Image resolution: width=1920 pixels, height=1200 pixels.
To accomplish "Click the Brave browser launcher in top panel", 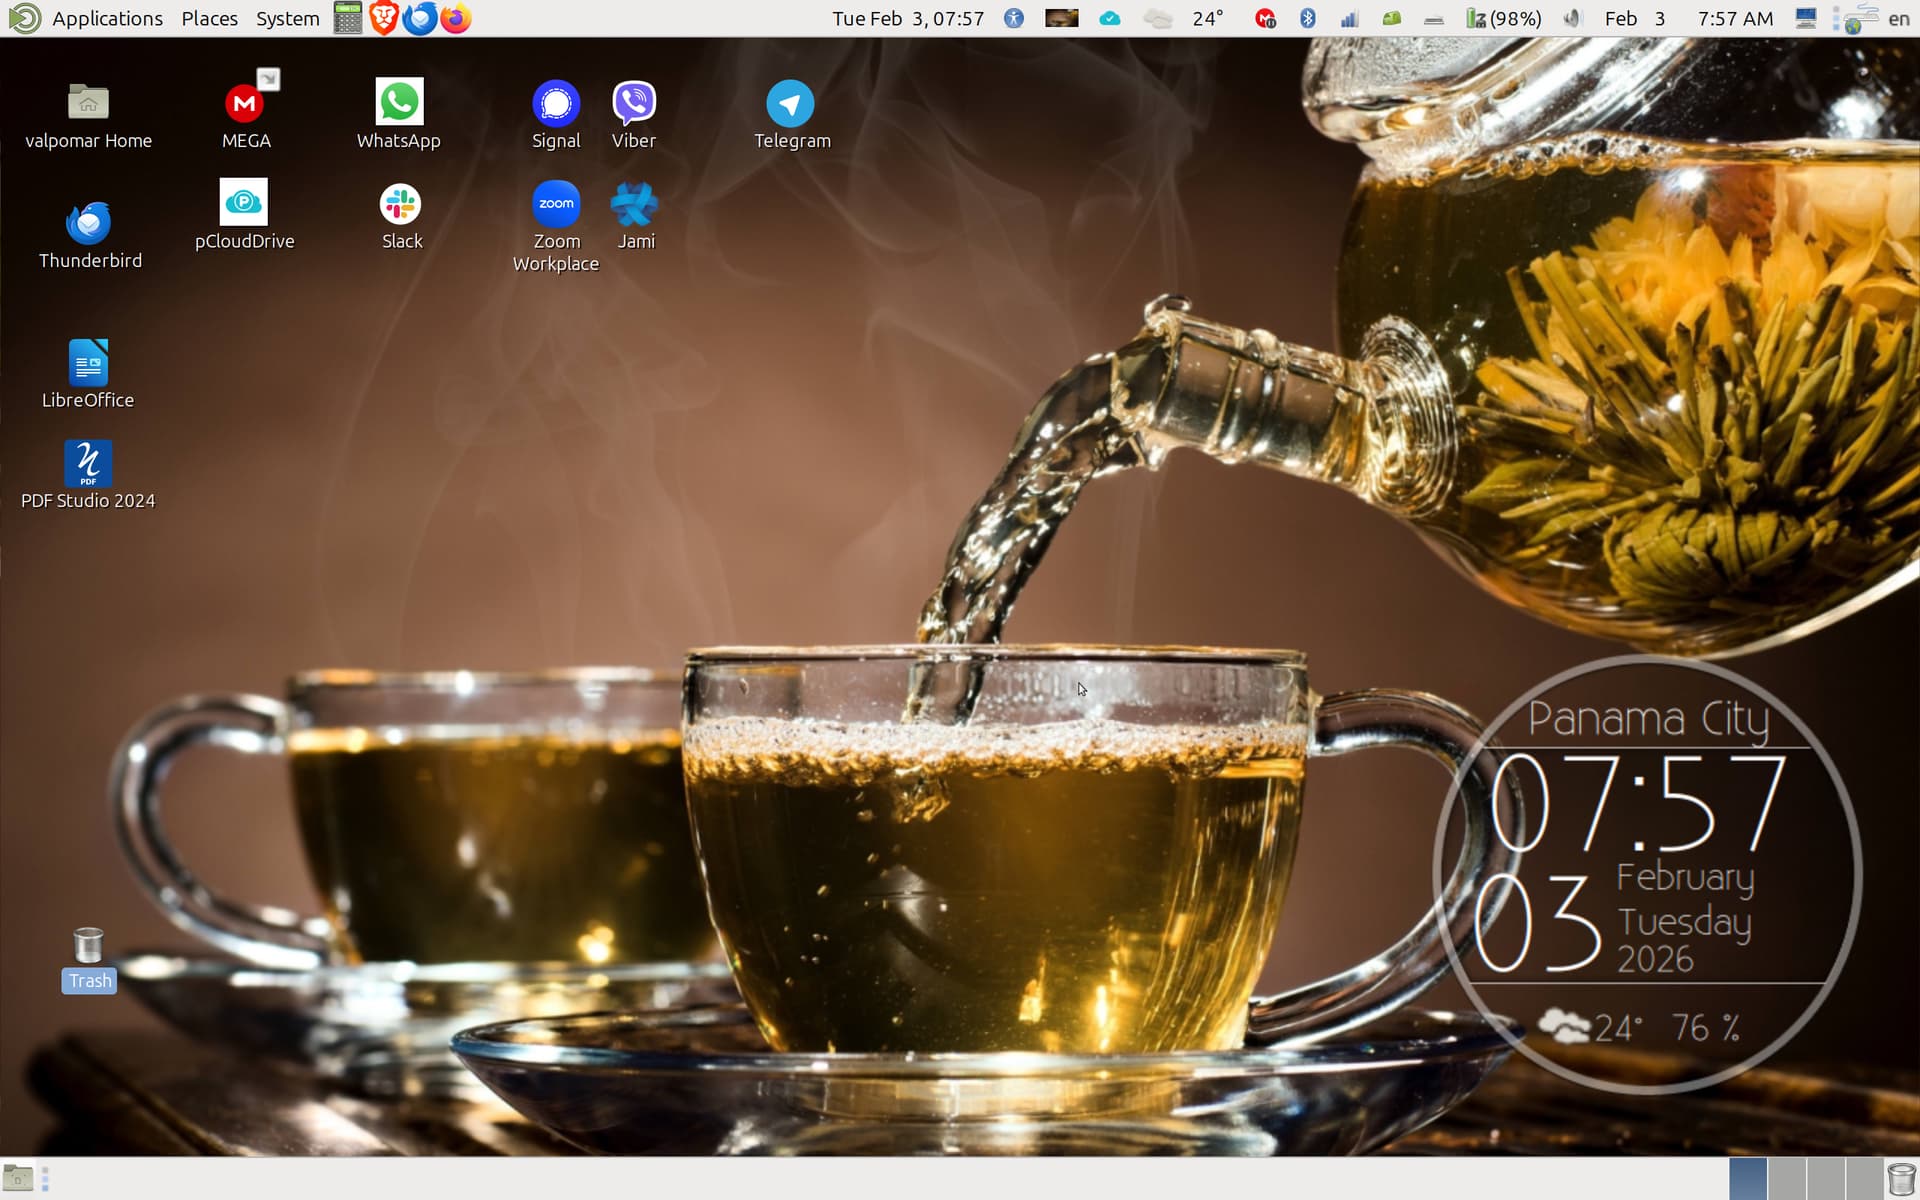I will pyautogui.click(x=384, y=18).
